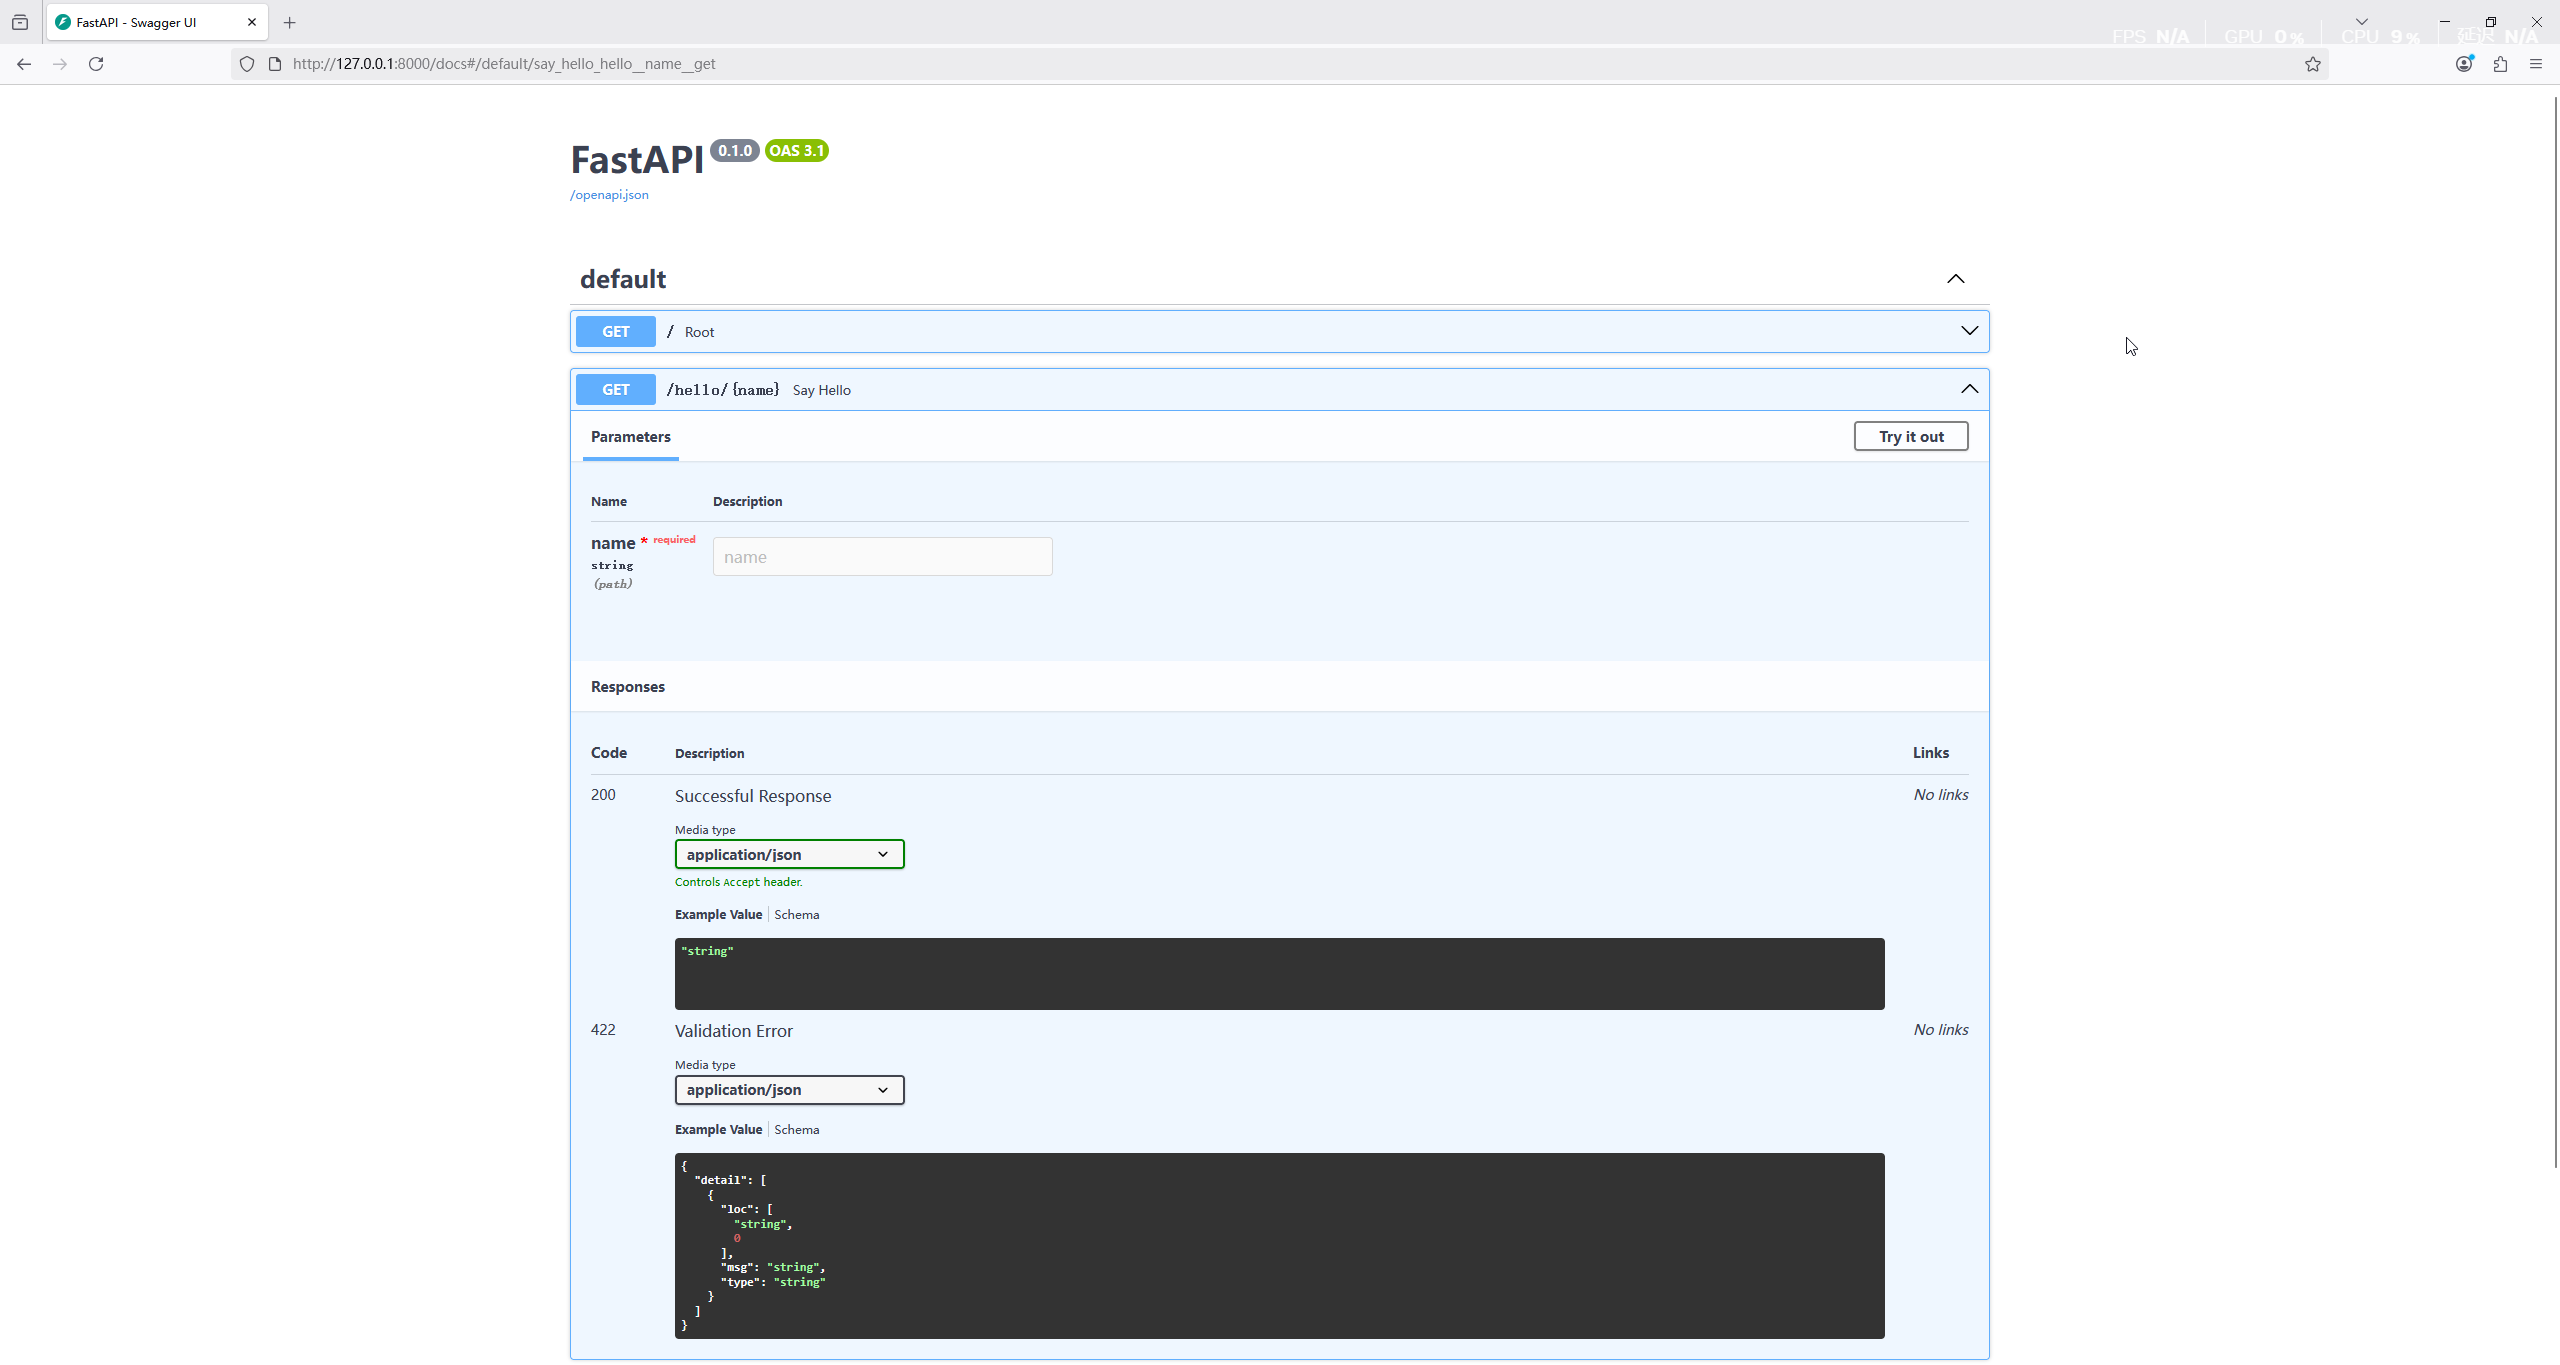
Task: Open the Firefox hamburger menu
Action: [2536, 64]
